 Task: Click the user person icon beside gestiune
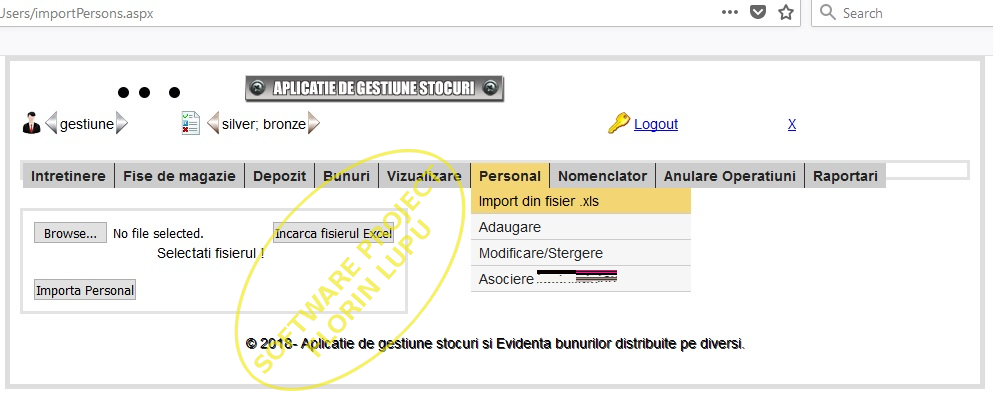[x=31, y=123]
